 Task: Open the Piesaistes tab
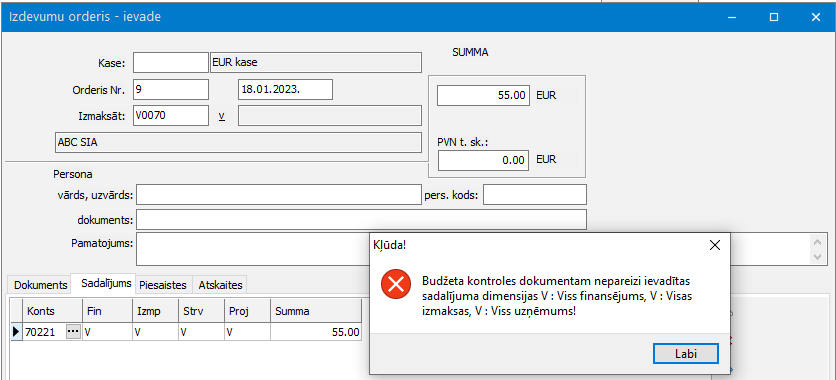pos(165,285)
